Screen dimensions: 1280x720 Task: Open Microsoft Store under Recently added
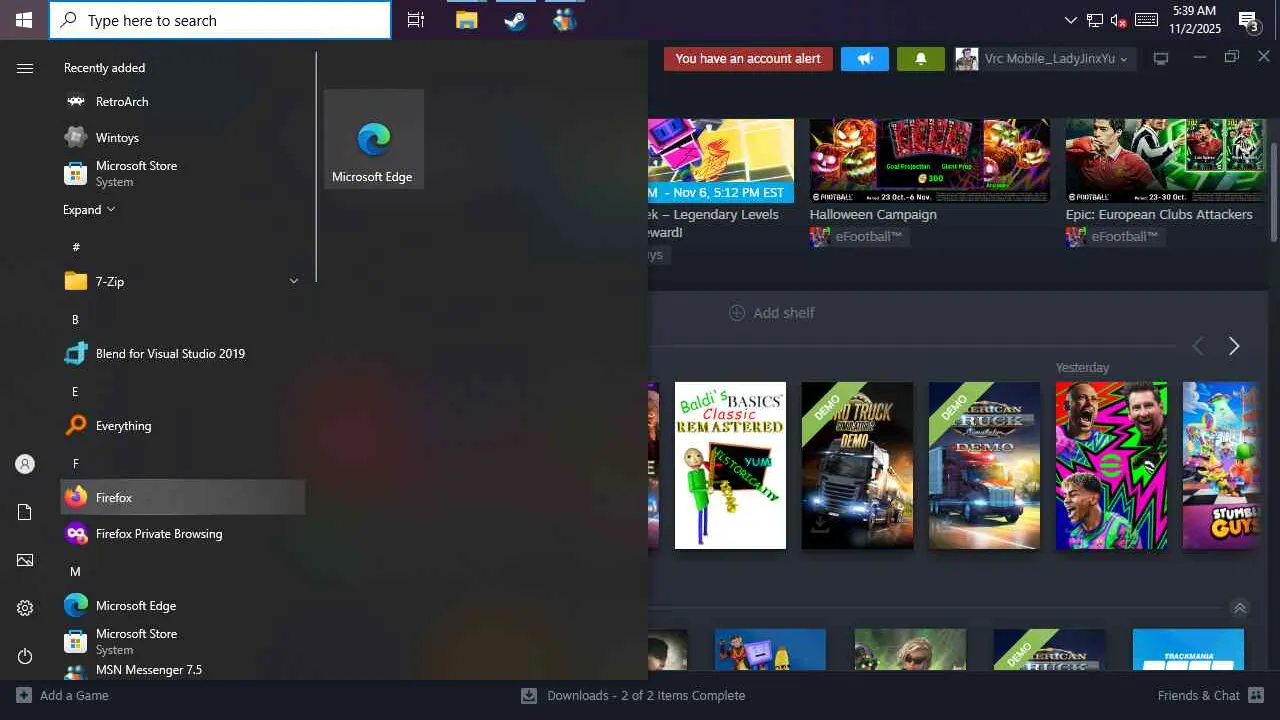coord(183,174)
